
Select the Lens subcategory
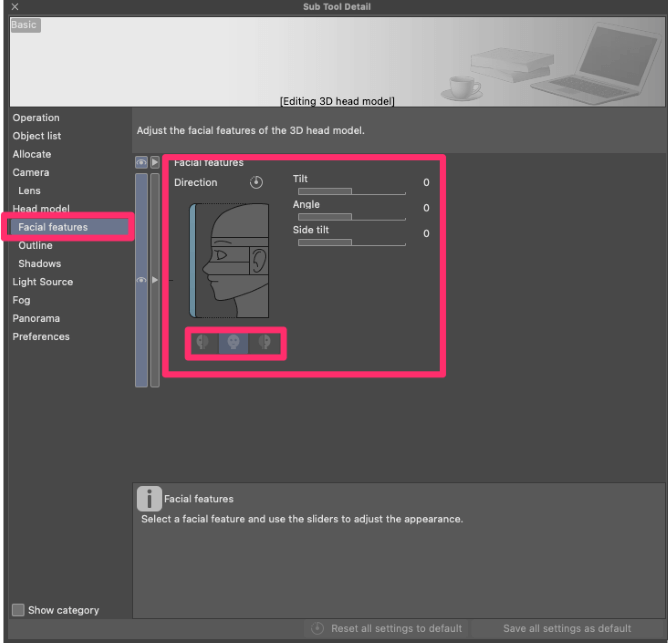(29, 190)
